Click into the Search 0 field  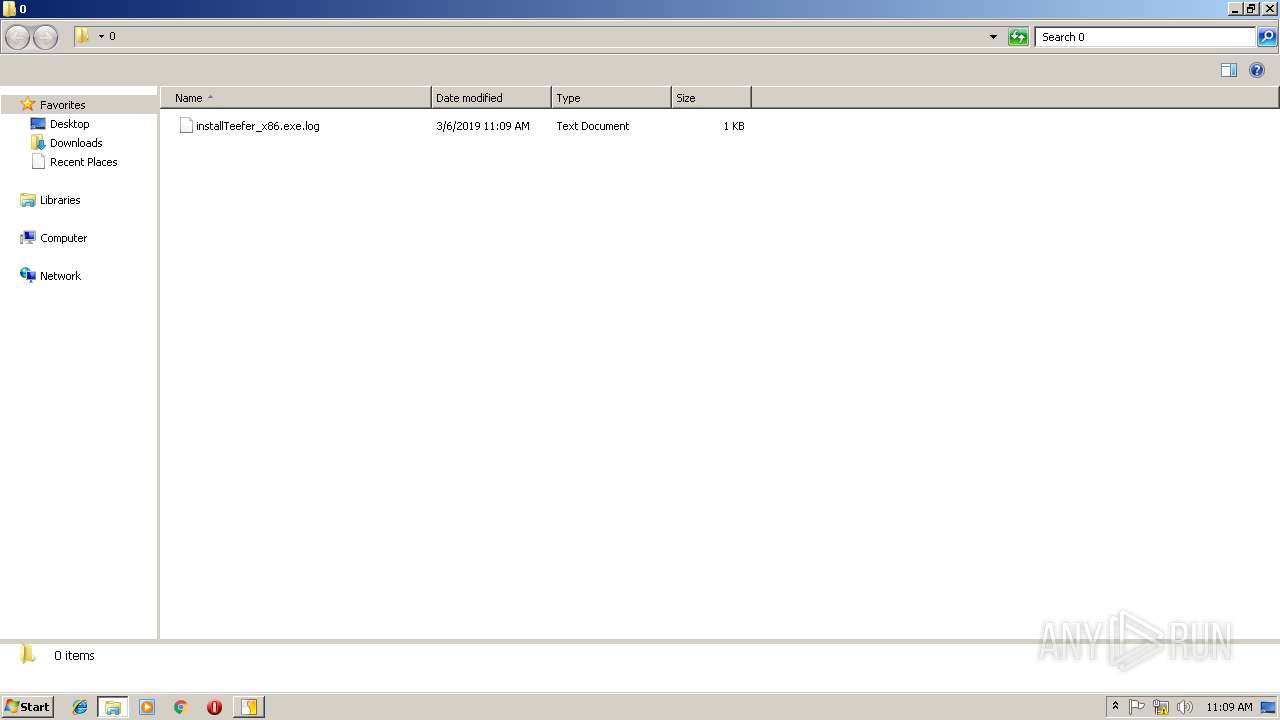point(1144,37)
